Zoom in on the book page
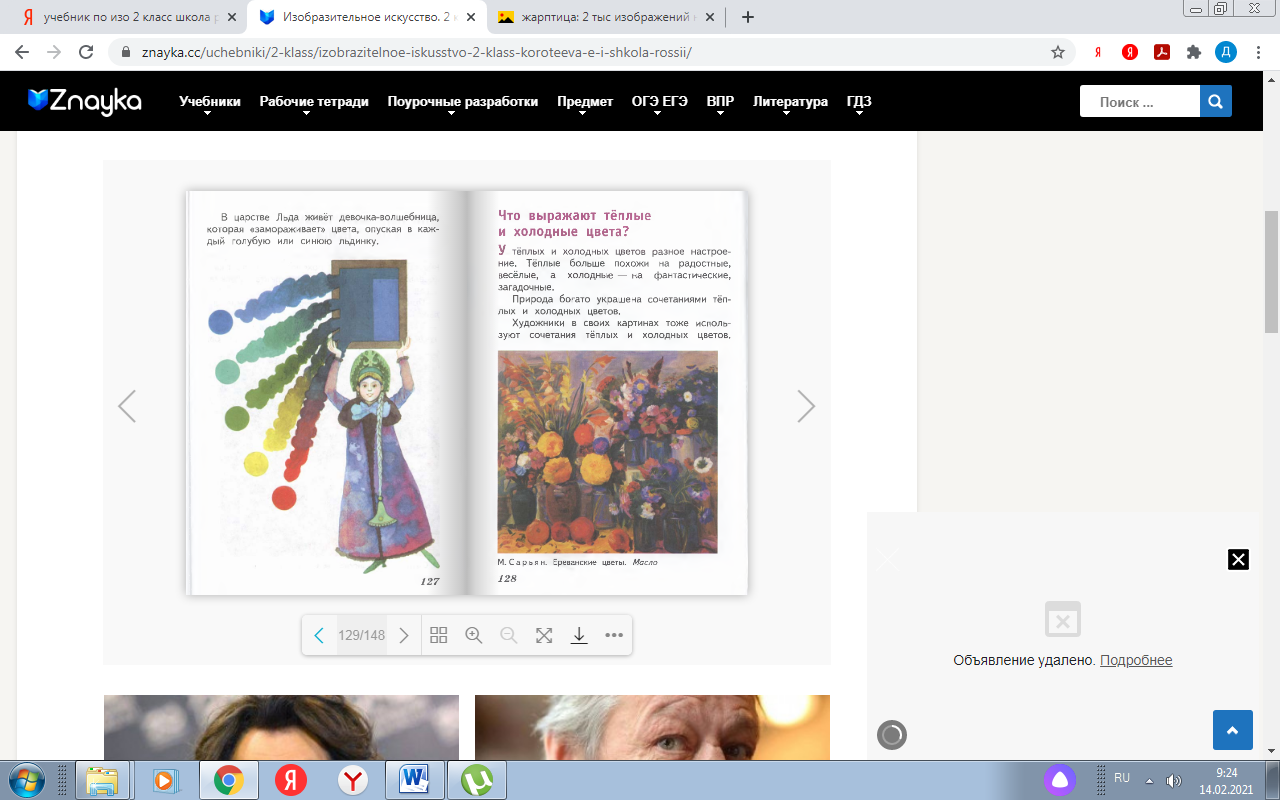1280x800 pixels. [474, 635]
